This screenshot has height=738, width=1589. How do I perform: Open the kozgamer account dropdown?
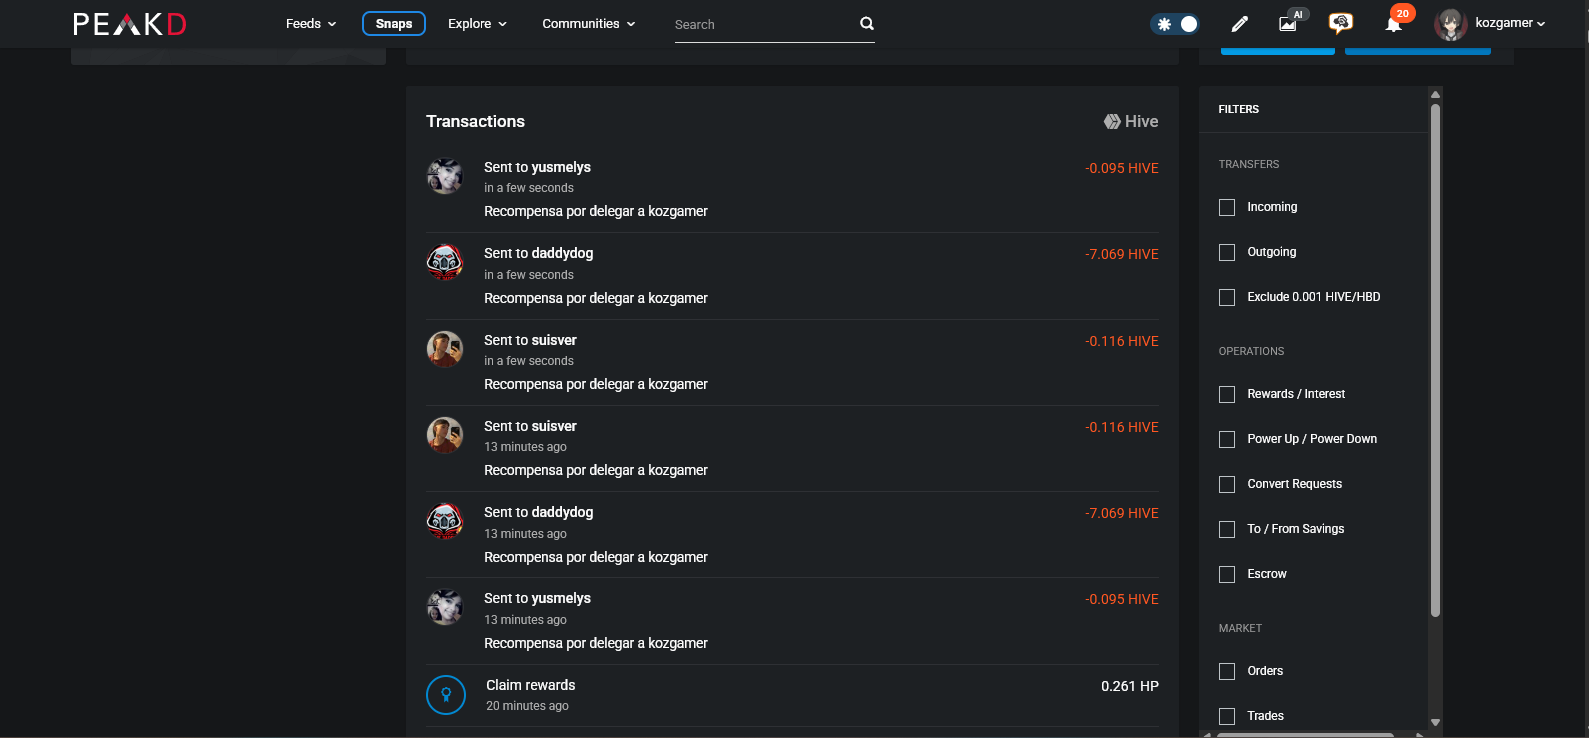pyautogui.click(x=1510, y=23)
